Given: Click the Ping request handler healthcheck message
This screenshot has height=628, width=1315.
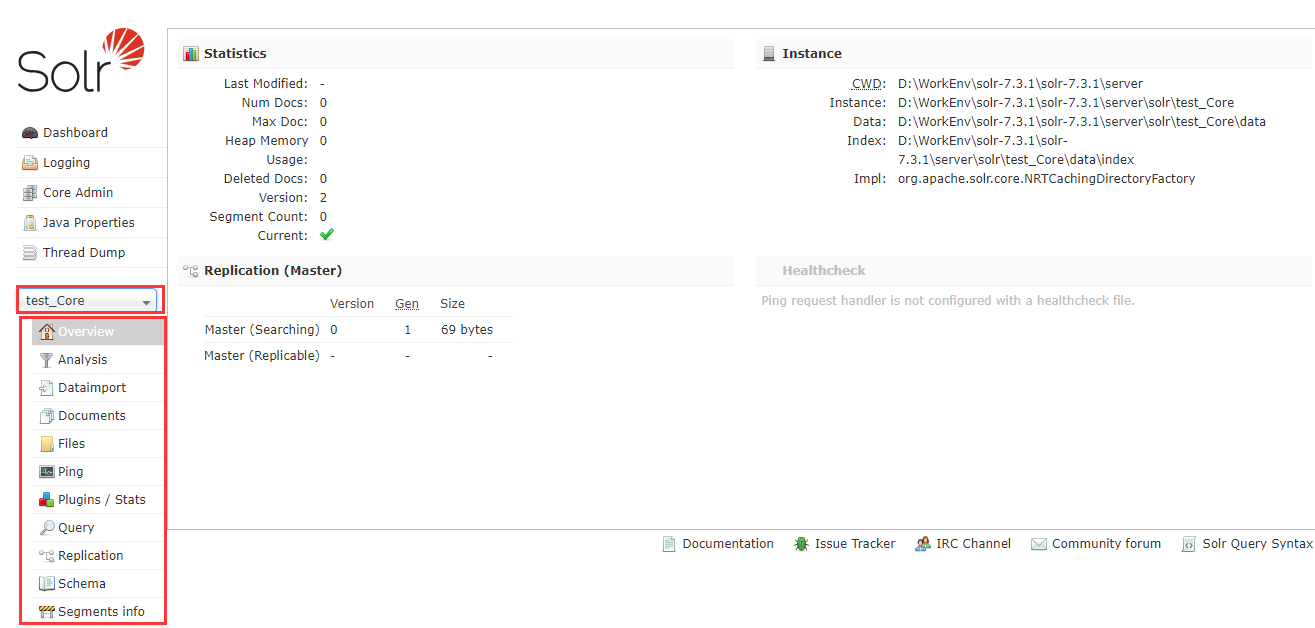Looking at the screenshot, I should [948, 301].
